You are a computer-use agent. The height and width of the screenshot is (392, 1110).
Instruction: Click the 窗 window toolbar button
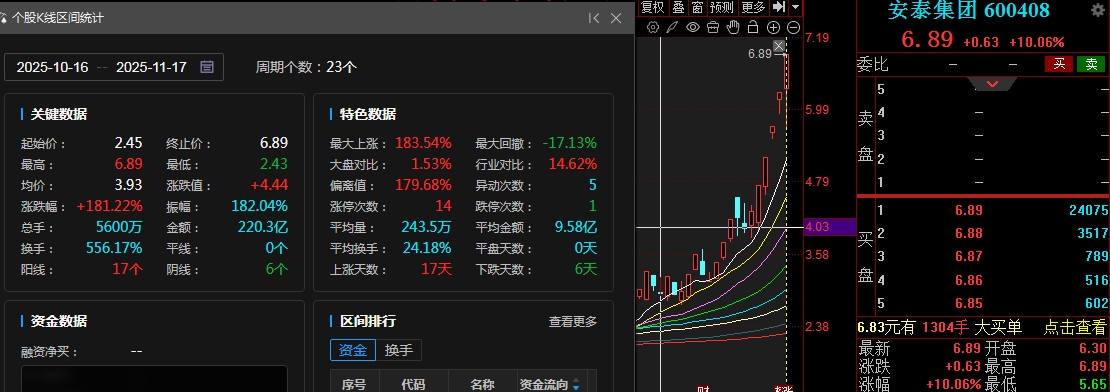[x=697, y=7]
